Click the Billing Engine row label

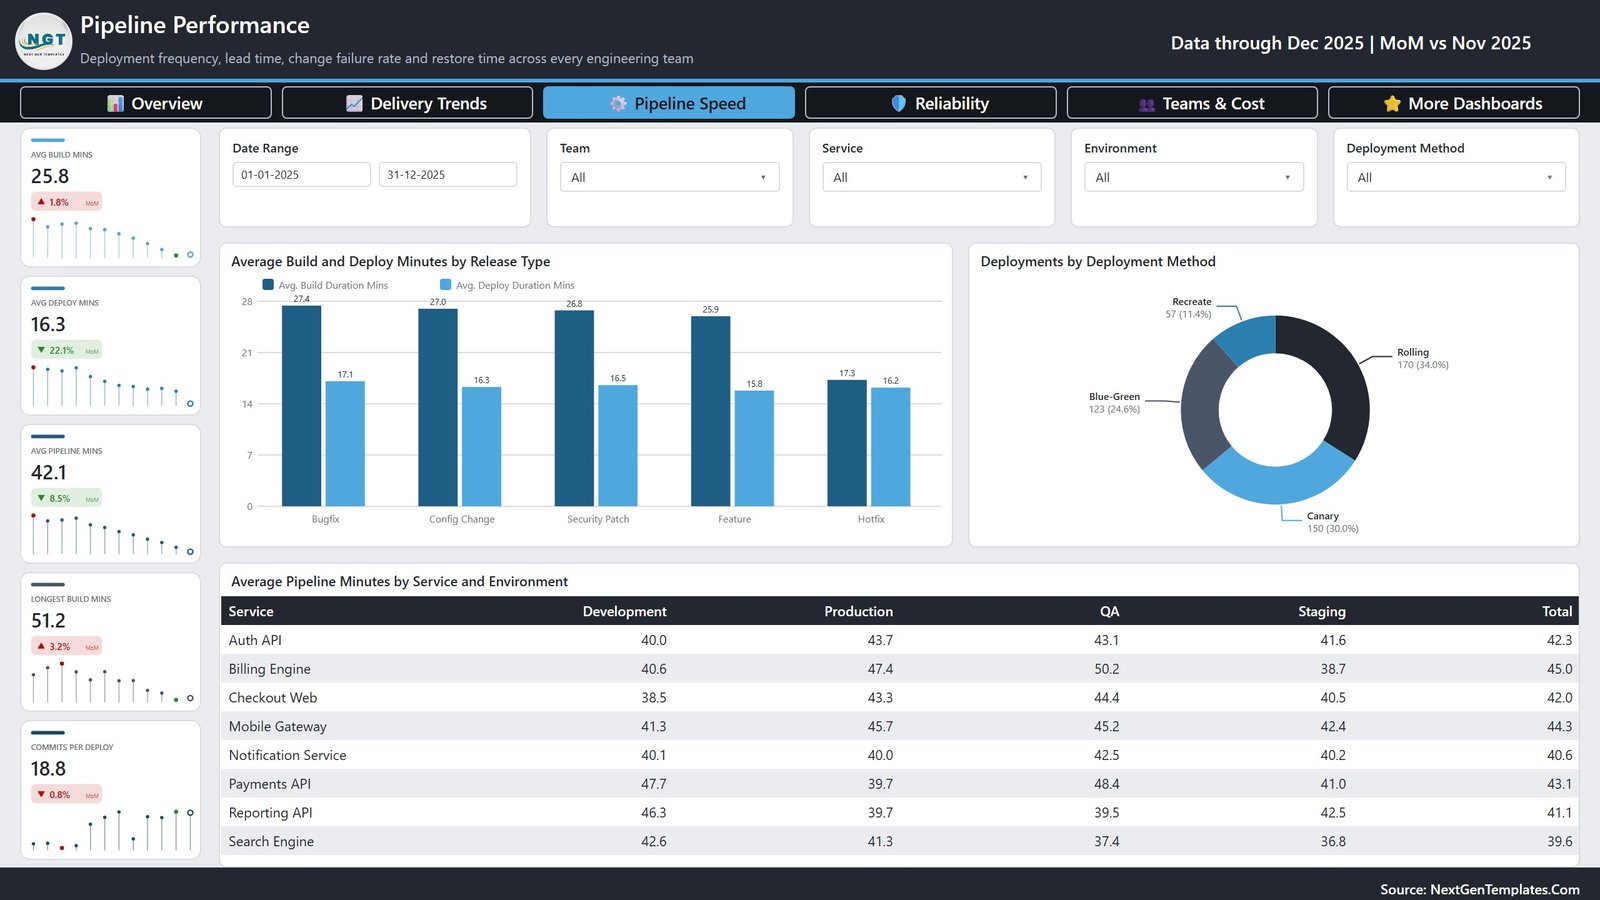270,669
